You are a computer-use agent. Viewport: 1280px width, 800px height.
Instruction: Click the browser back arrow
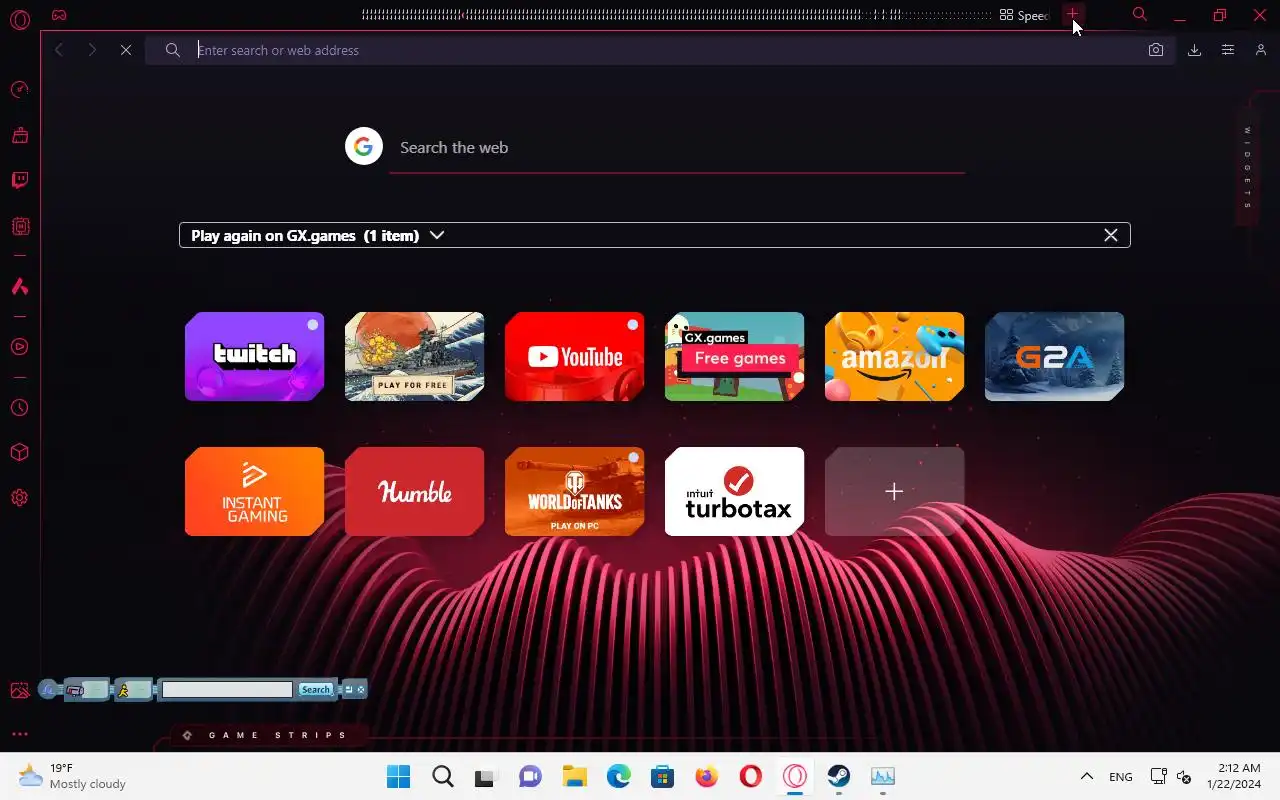[59, 50]
